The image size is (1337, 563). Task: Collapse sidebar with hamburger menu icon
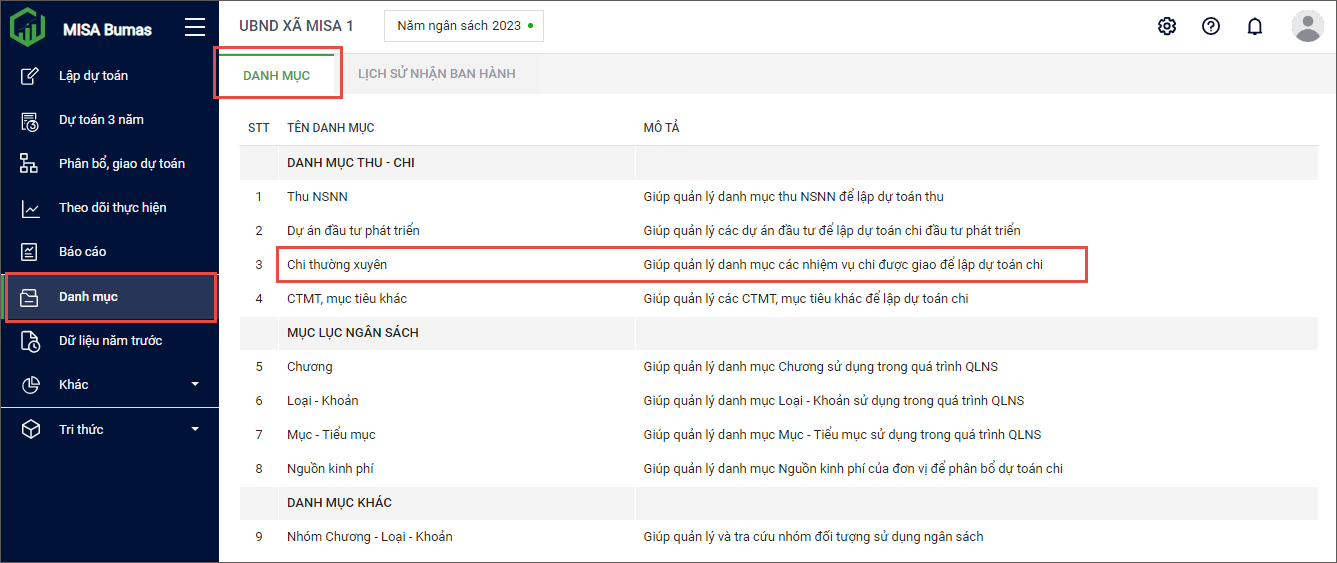(195, 27)
